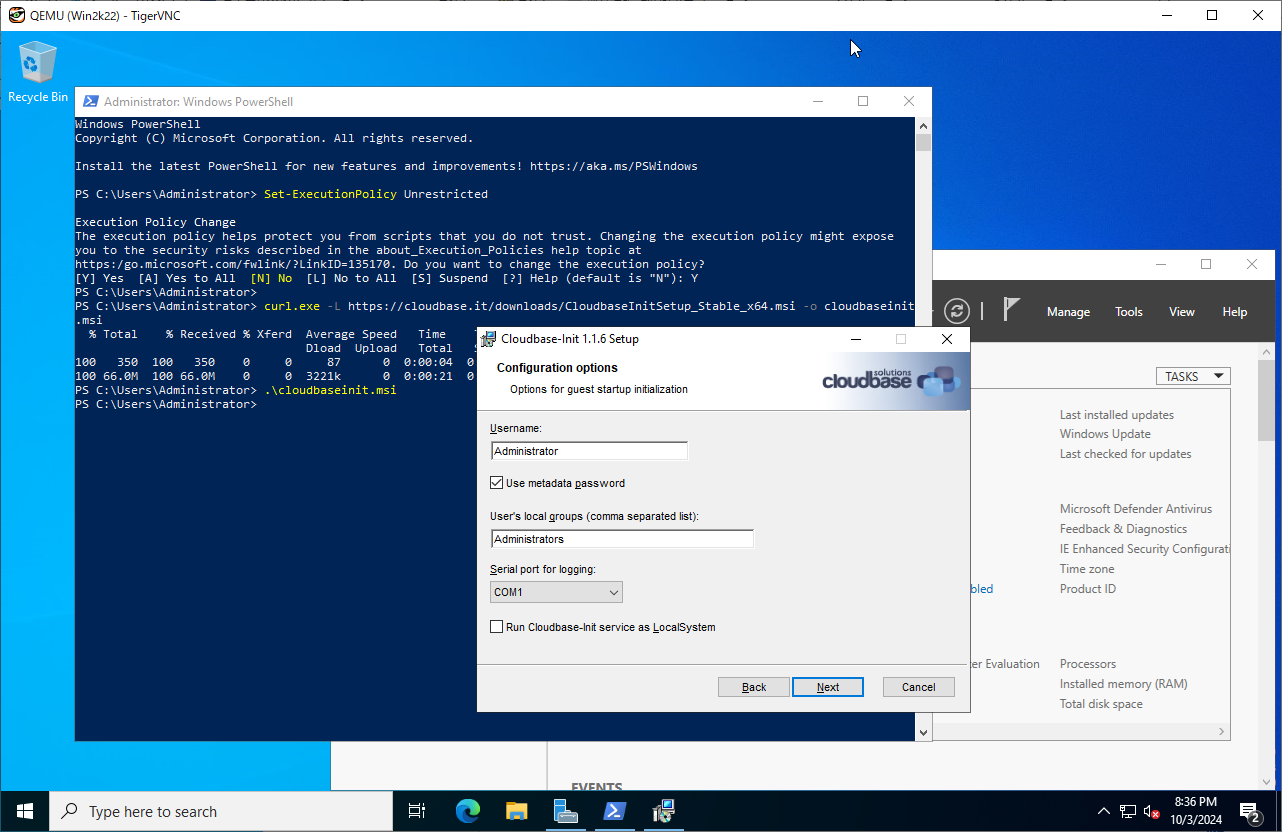Maximize the PowerShell window
The image size is (1282, 832).
point(863,101)
